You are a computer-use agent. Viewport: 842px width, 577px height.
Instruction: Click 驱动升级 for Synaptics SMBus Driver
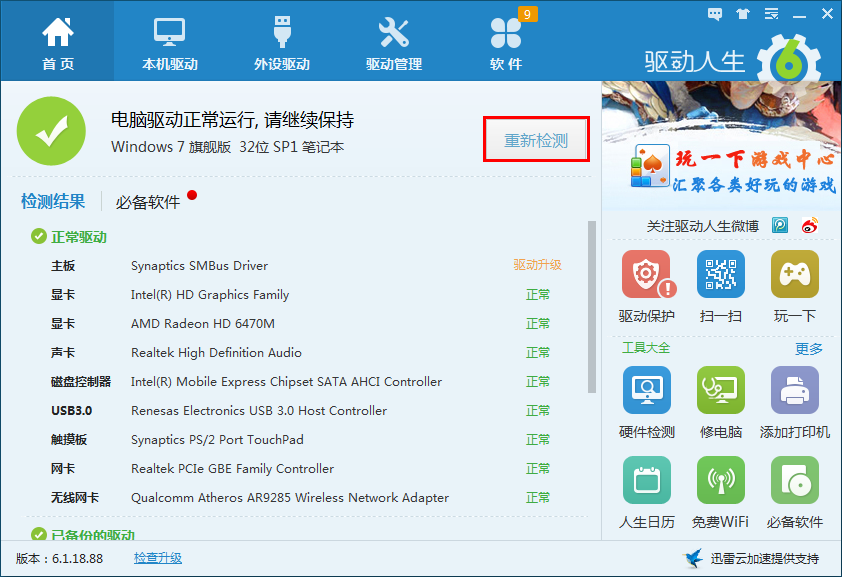537,266
